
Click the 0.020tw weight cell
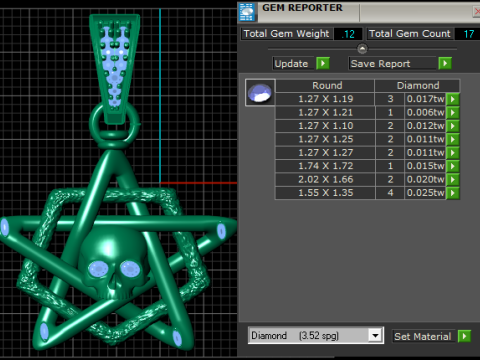point(425,179)
